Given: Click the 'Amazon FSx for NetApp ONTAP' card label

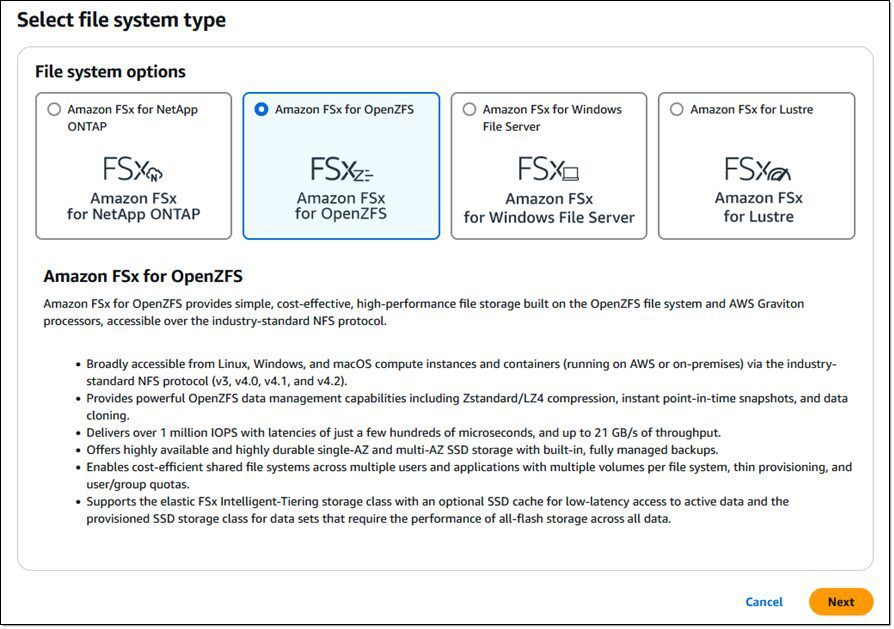Looking at the screenshot, I should pyautogui.click(x=133, y=207).
